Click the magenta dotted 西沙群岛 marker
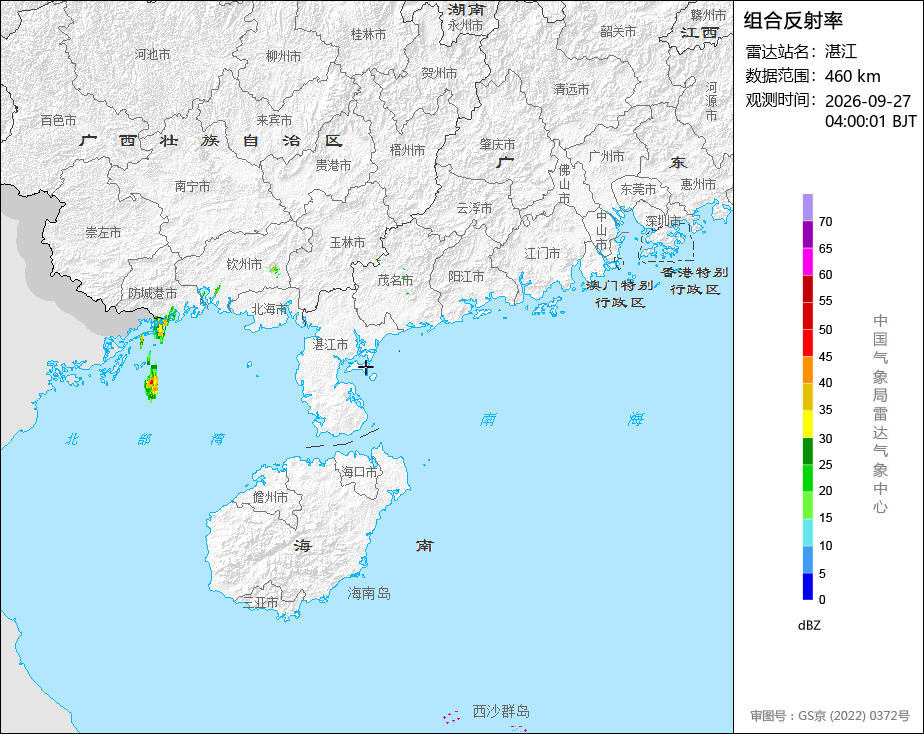 pyautogui.click(x=451, y=717)
